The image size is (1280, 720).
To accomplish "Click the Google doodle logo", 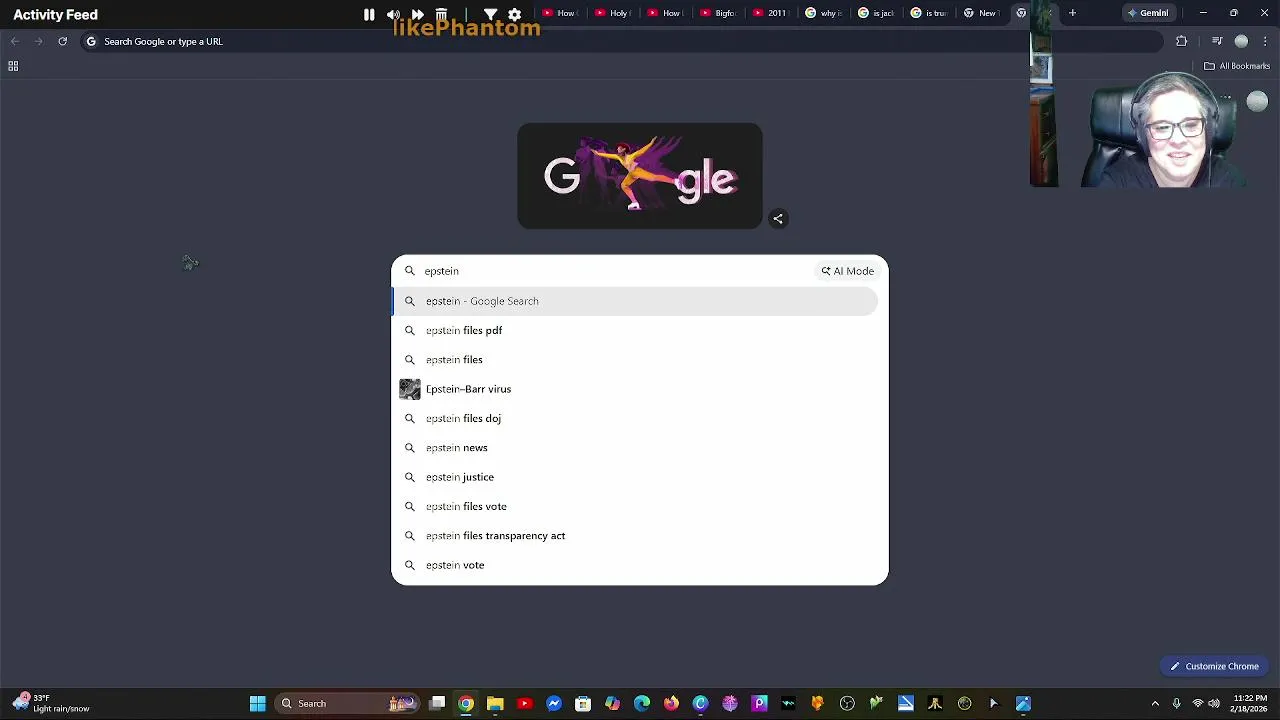I will (x=640, y=176).
